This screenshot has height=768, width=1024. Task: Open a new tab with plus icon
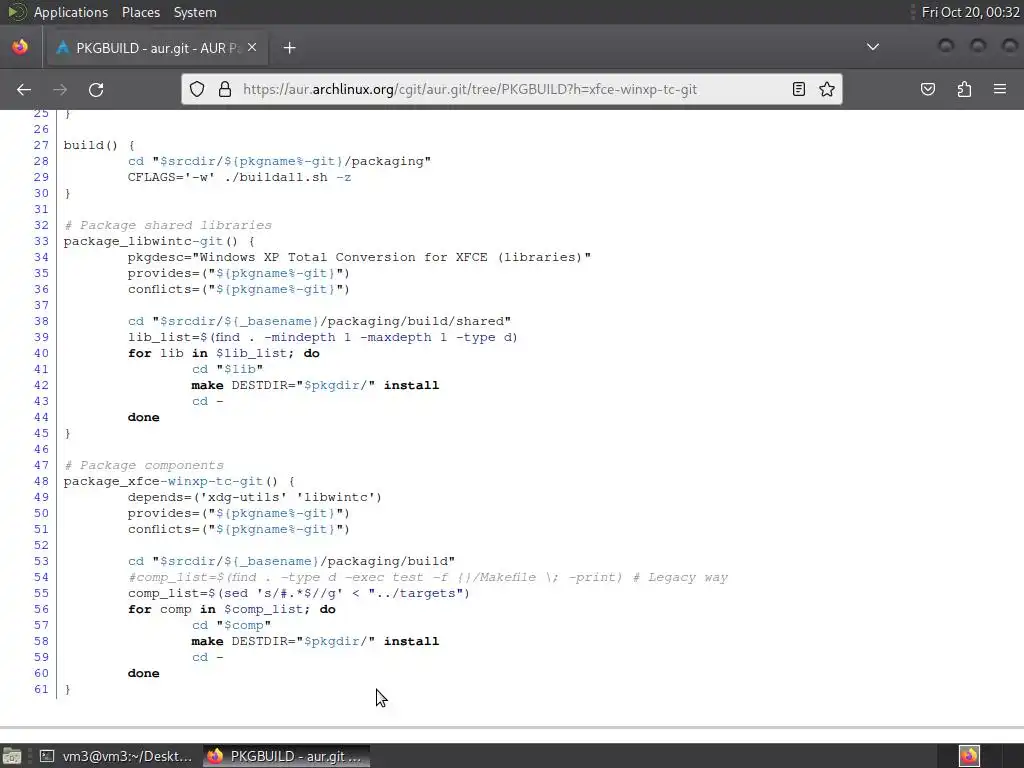click(289, 48)
